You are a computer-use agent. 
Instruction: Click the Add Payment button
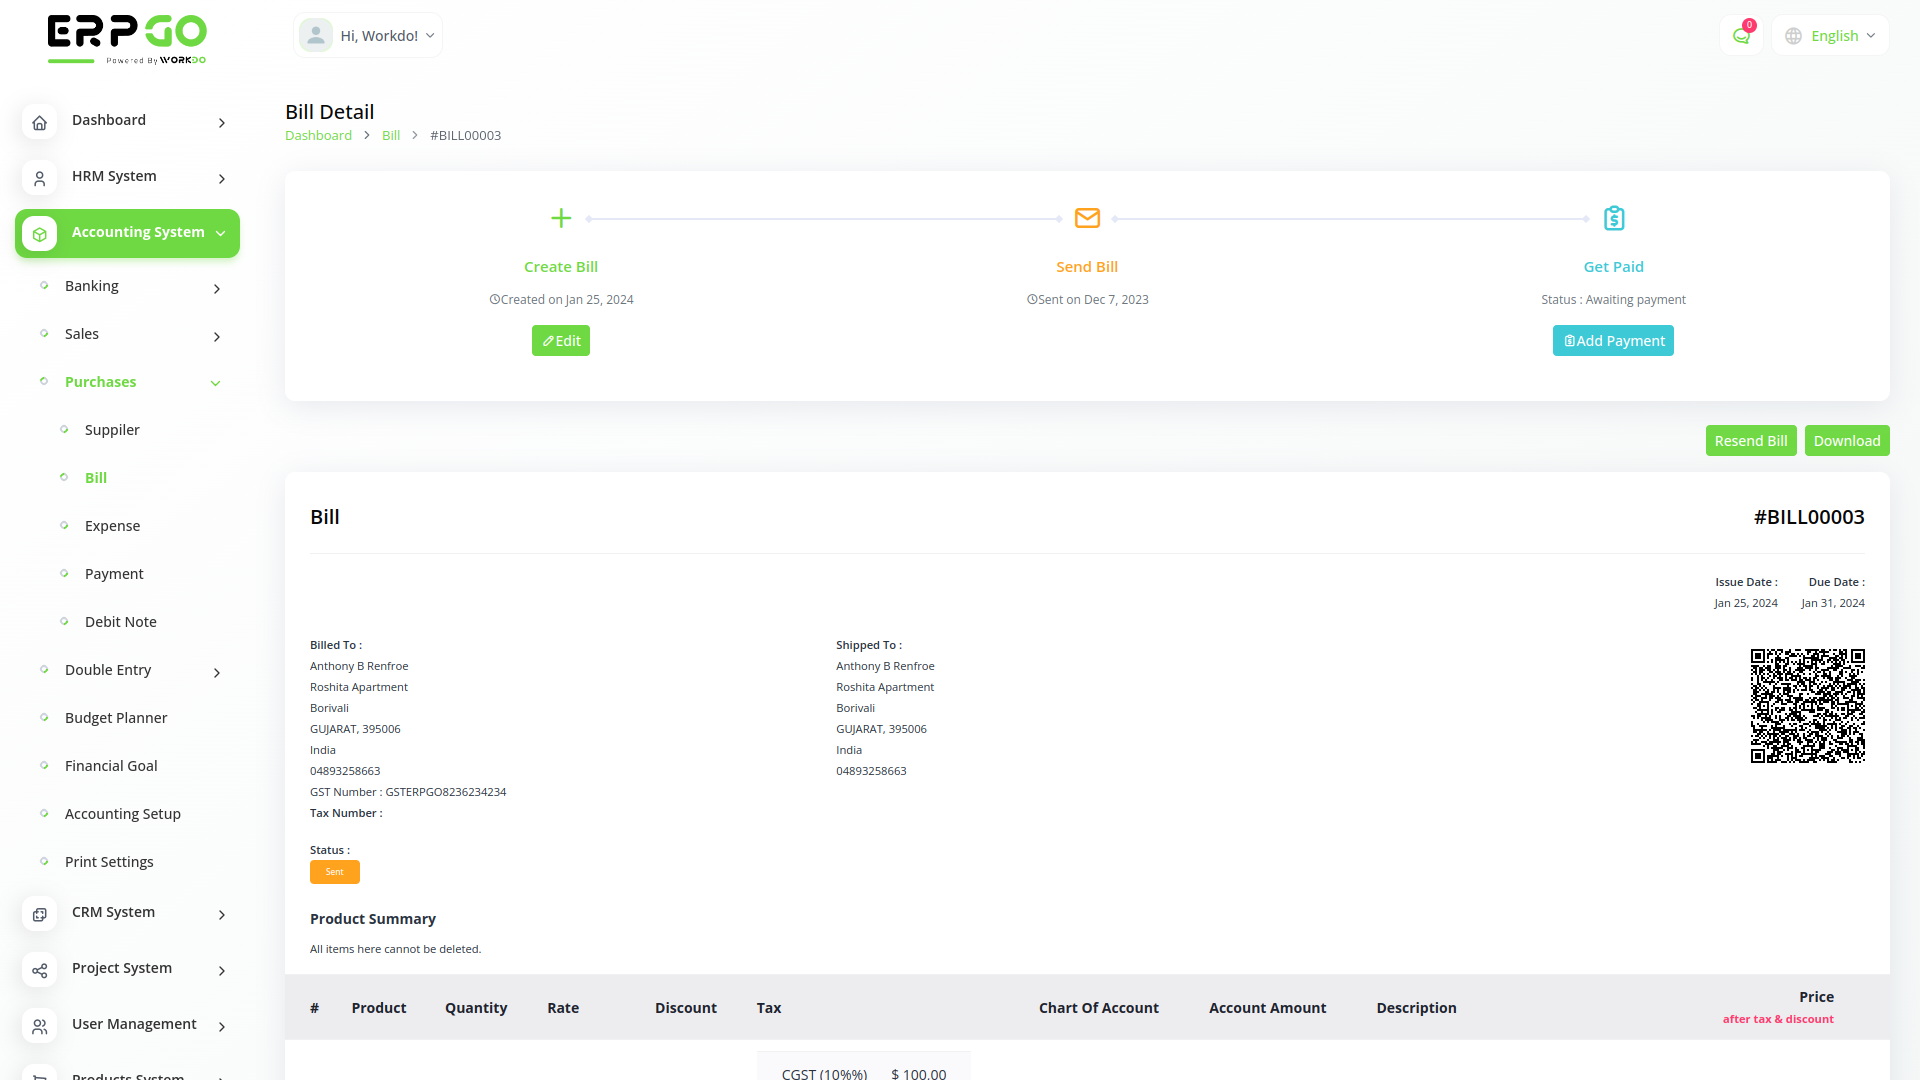[1613, 340]
